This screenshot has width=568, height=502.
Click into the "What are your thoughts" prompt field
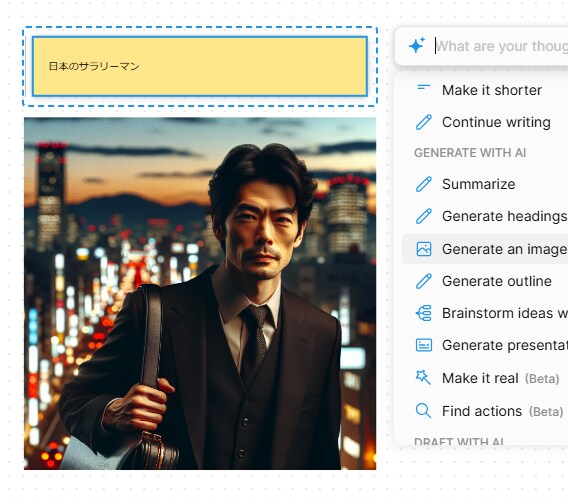pyautogui.click(x=502, y=46)
